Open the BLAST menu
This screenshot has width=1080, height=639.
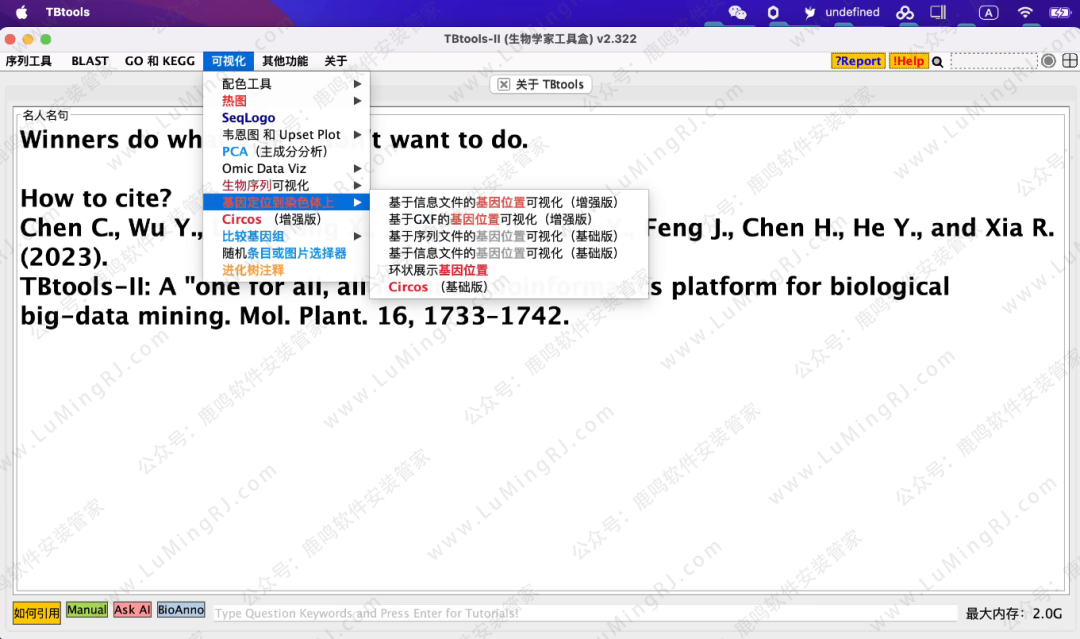tap(90, 61)
